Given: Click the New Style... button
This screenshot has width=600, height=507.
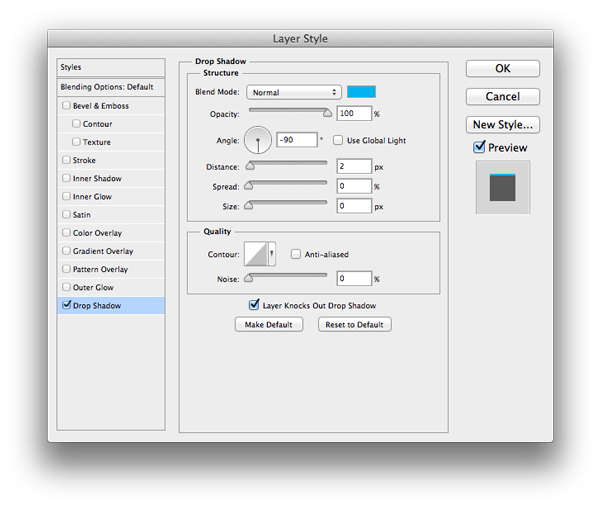Looking at the screenshot, I should 503,125.
